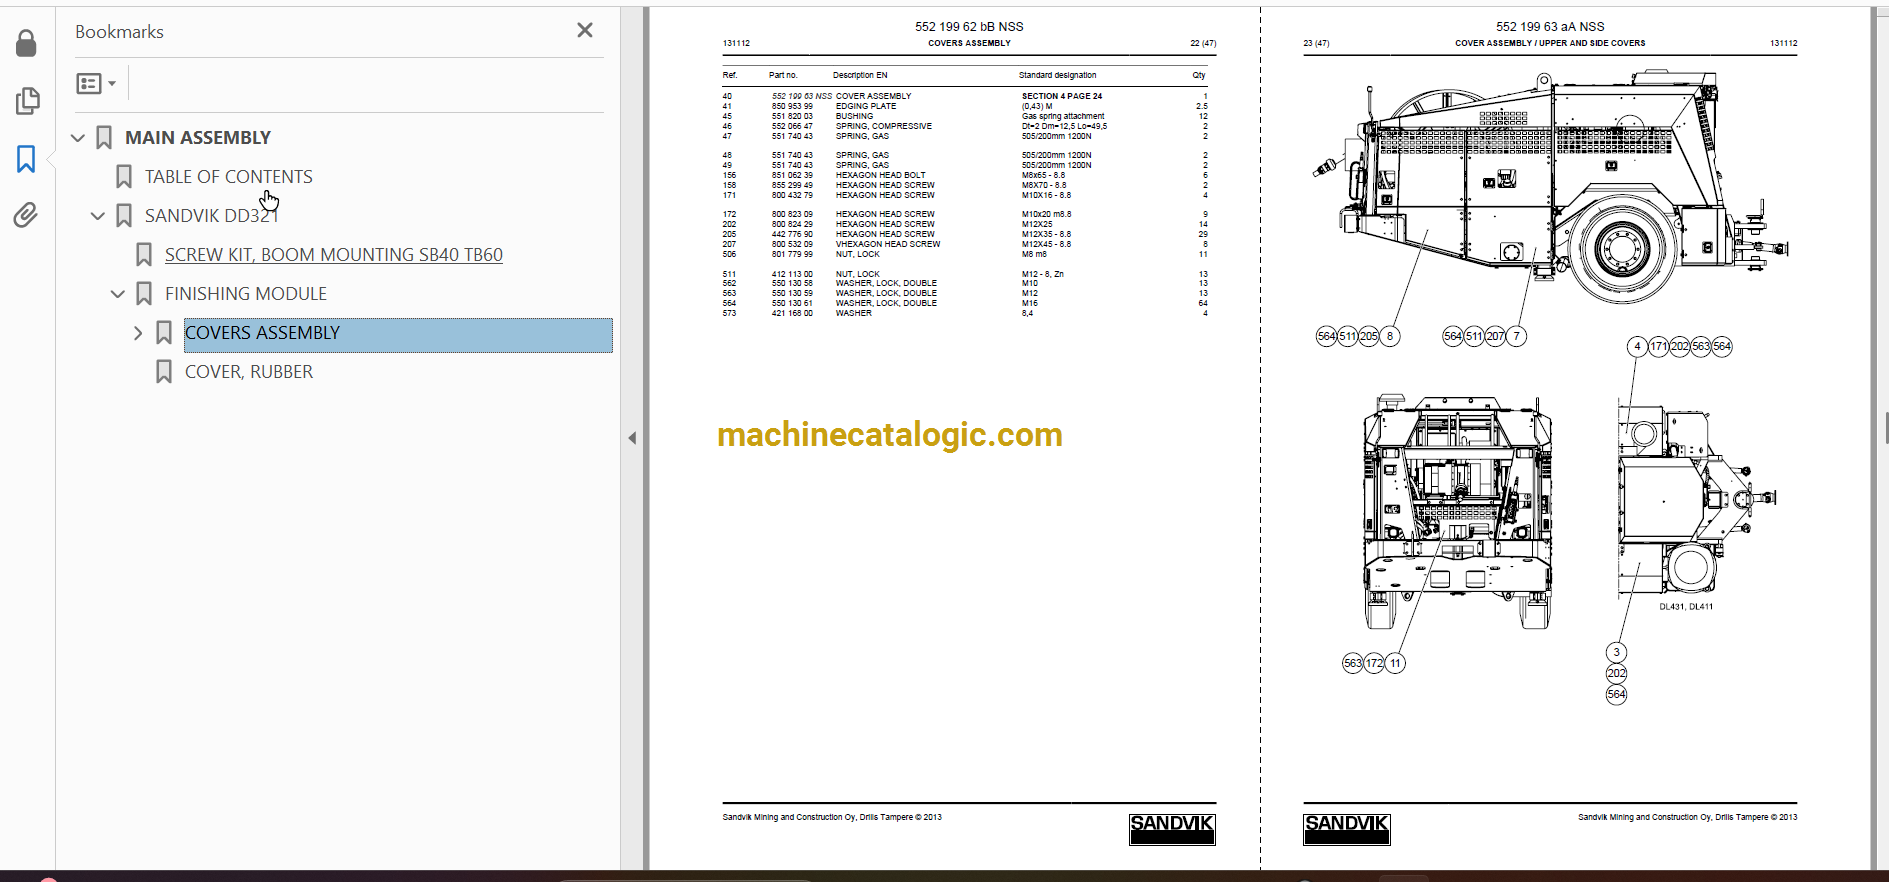Click bookmark icon beside SCREW KIT entry
This screenshot has height=882, width=1889.
click(x=144, y=255)
